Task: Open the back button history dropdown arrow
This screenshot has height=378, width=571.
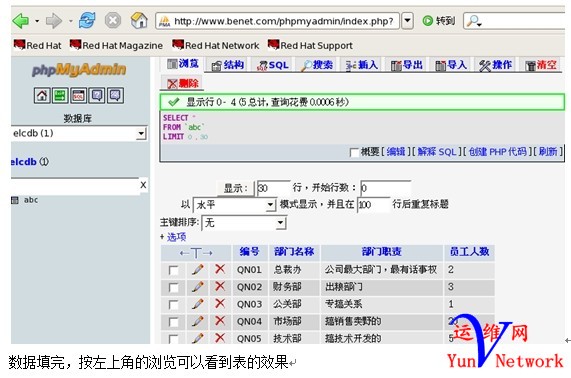Action: [x=37, y=21]
